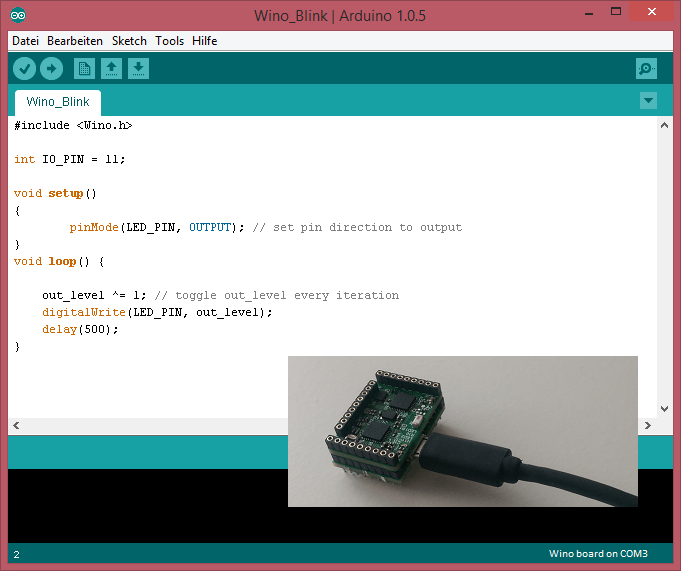Click the 'delay(500);' line

[x=80, y=329]
